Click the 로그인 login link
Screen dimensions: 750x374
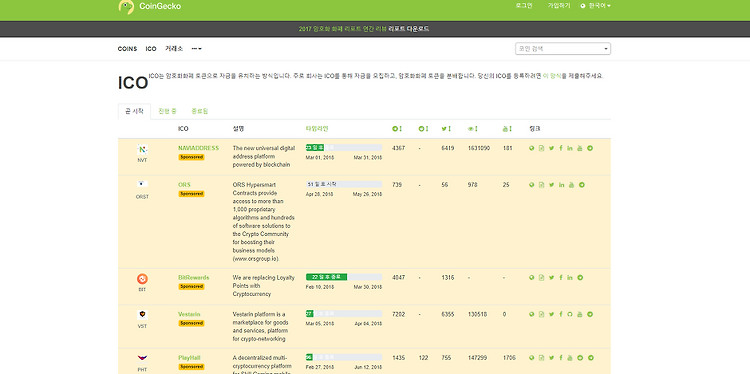pyautogui.click(x=524, y=6)
